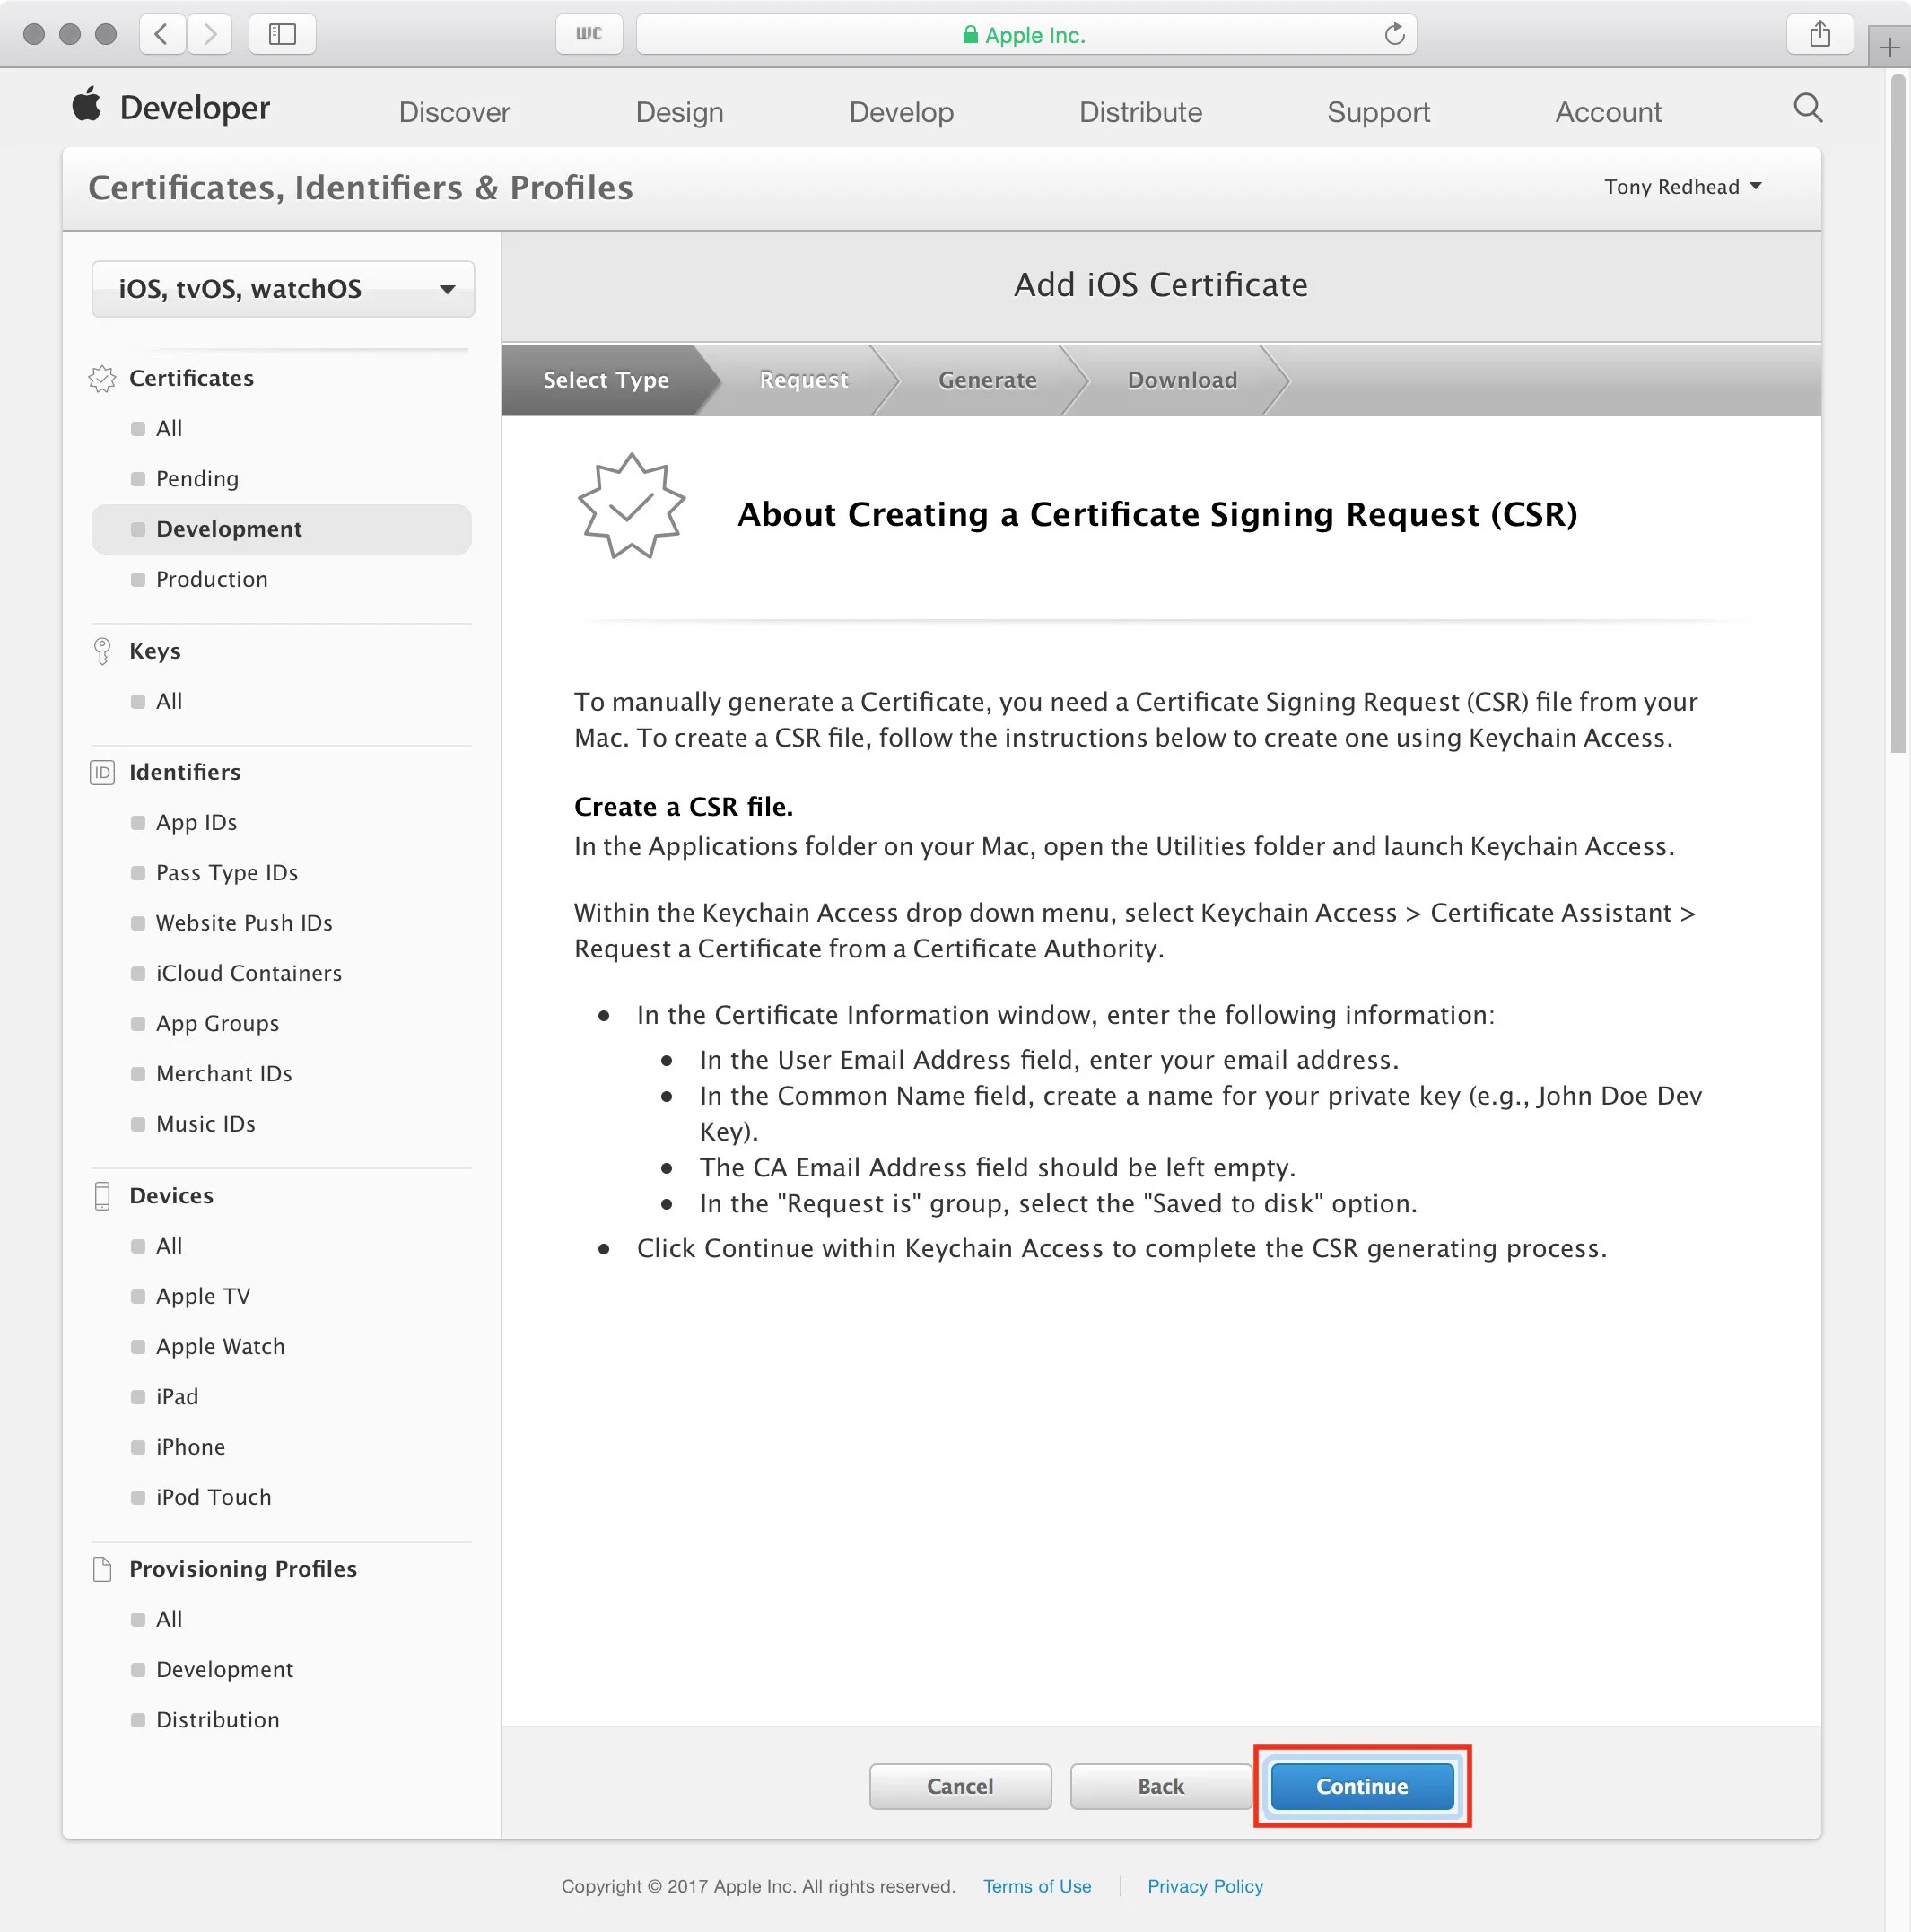1911x1932 pixels.
Task: Expand the iOS, tvOS, watchOS platform dropdown
Action: coord(283,289)
